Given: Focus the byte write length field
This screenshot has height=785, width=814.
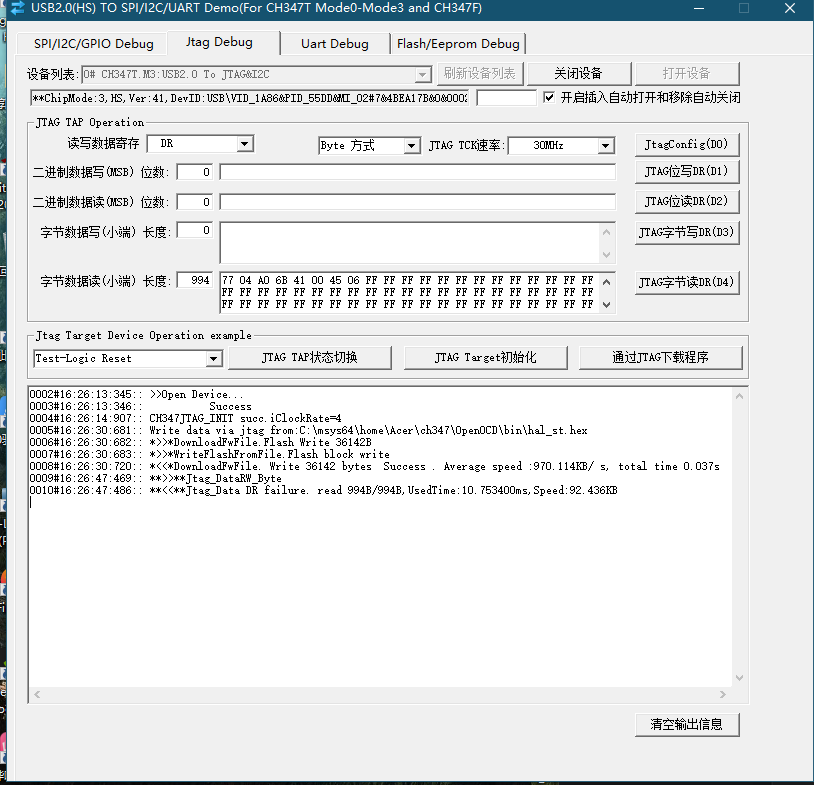Looking at the screenshot, I should point(195,230).
